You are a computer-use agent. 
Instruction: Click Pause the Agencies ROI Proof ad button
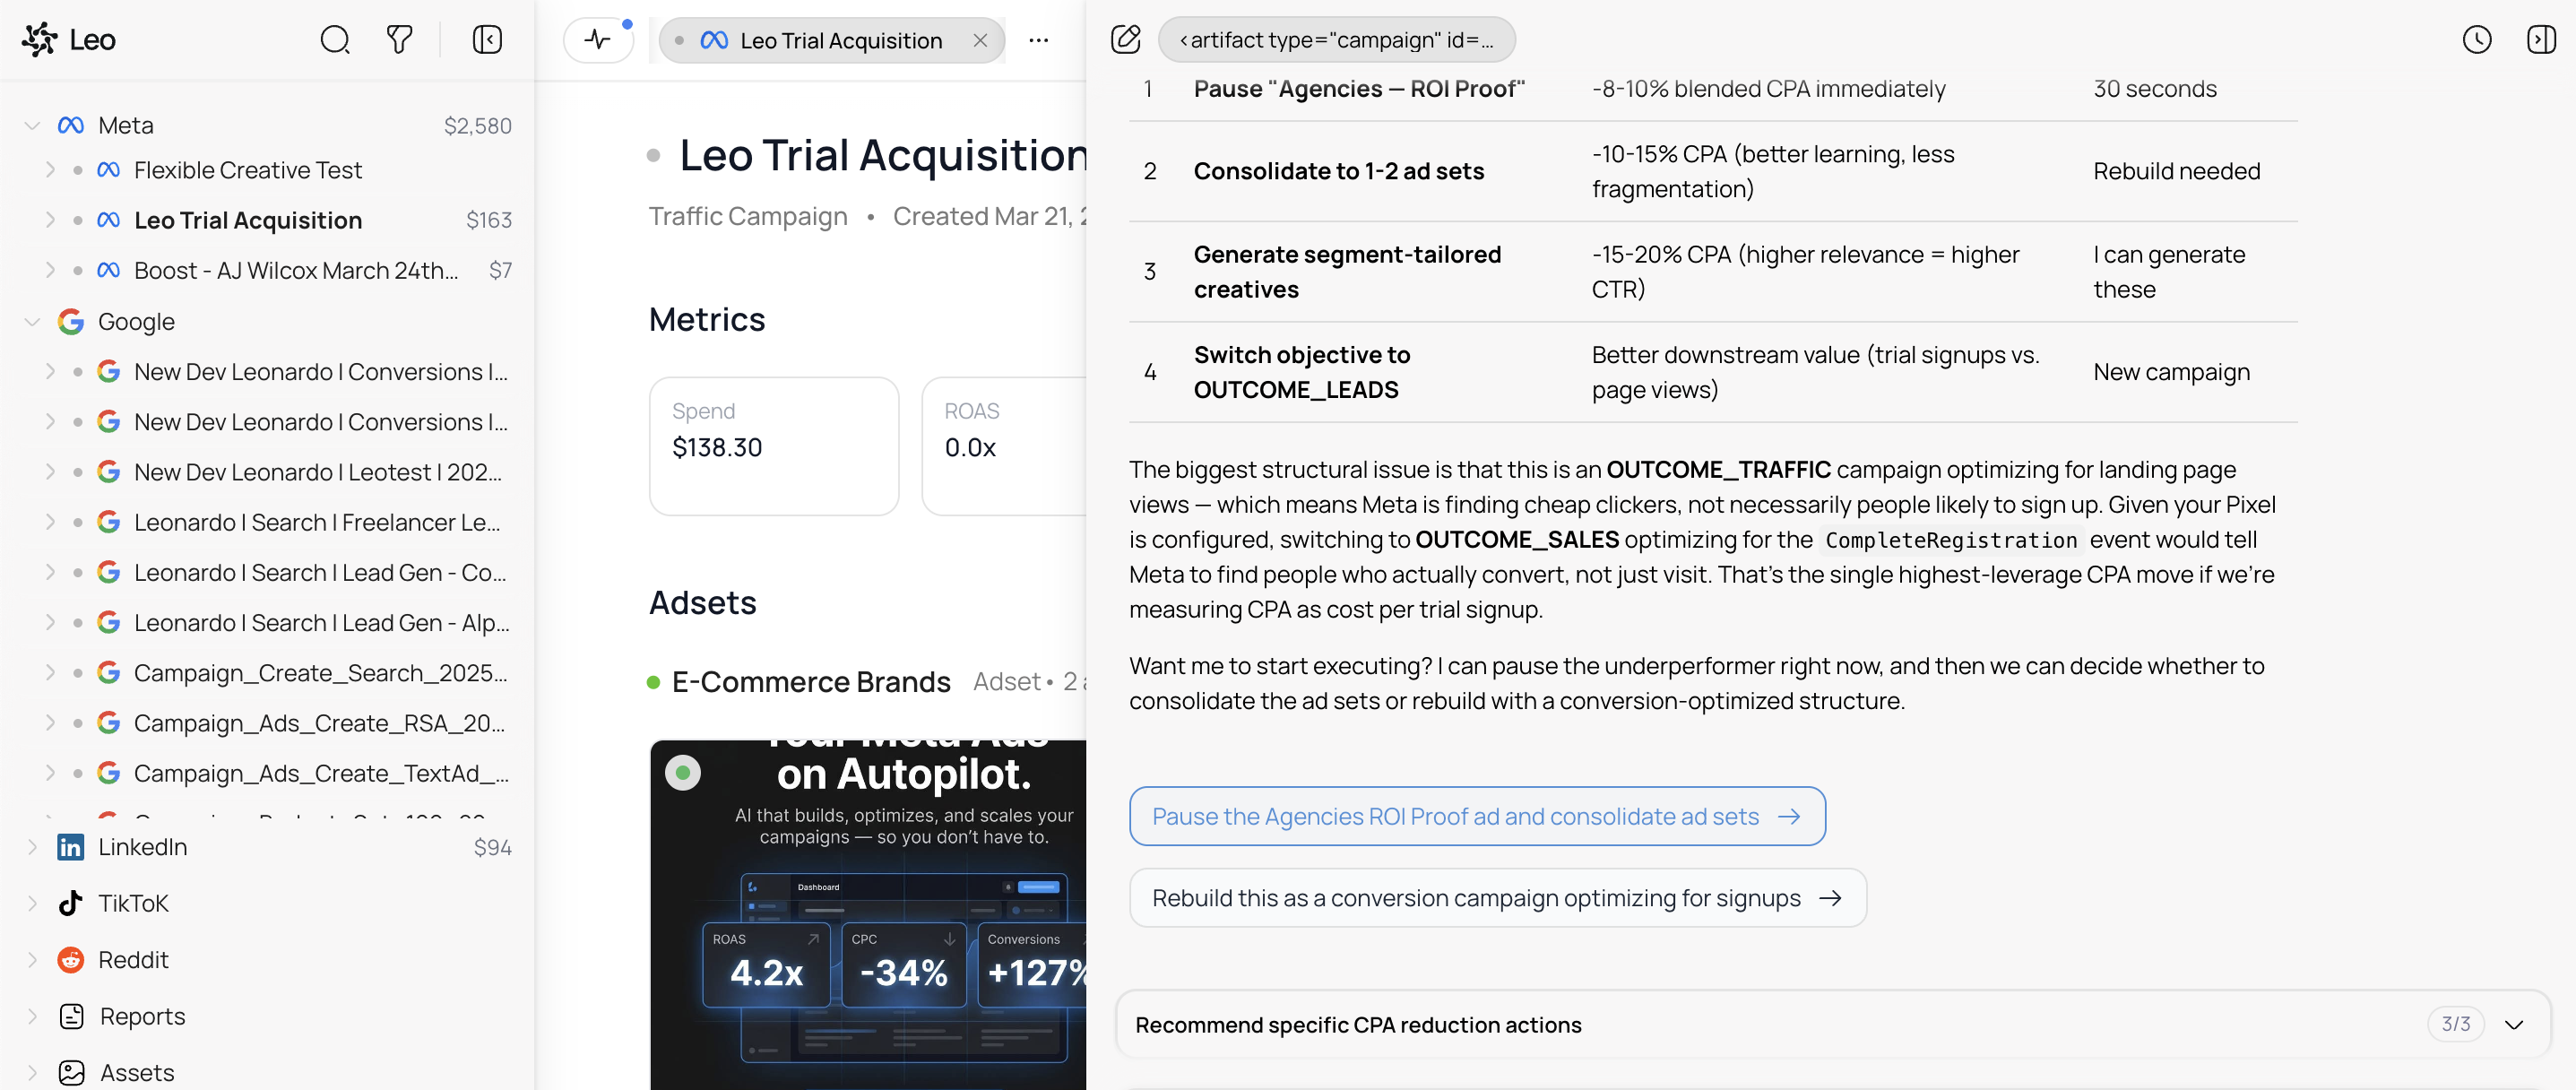[1477, 816]
